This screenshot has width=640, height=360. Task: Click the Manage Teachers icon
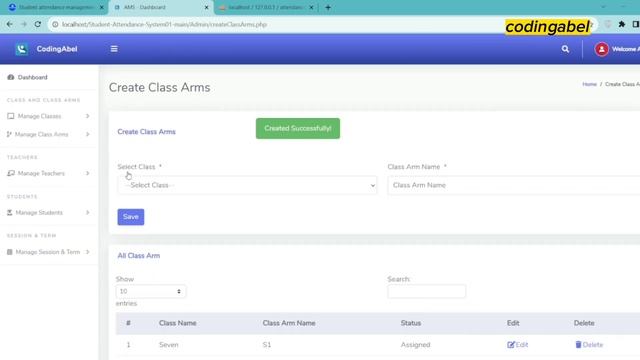[x=11, y=173]
